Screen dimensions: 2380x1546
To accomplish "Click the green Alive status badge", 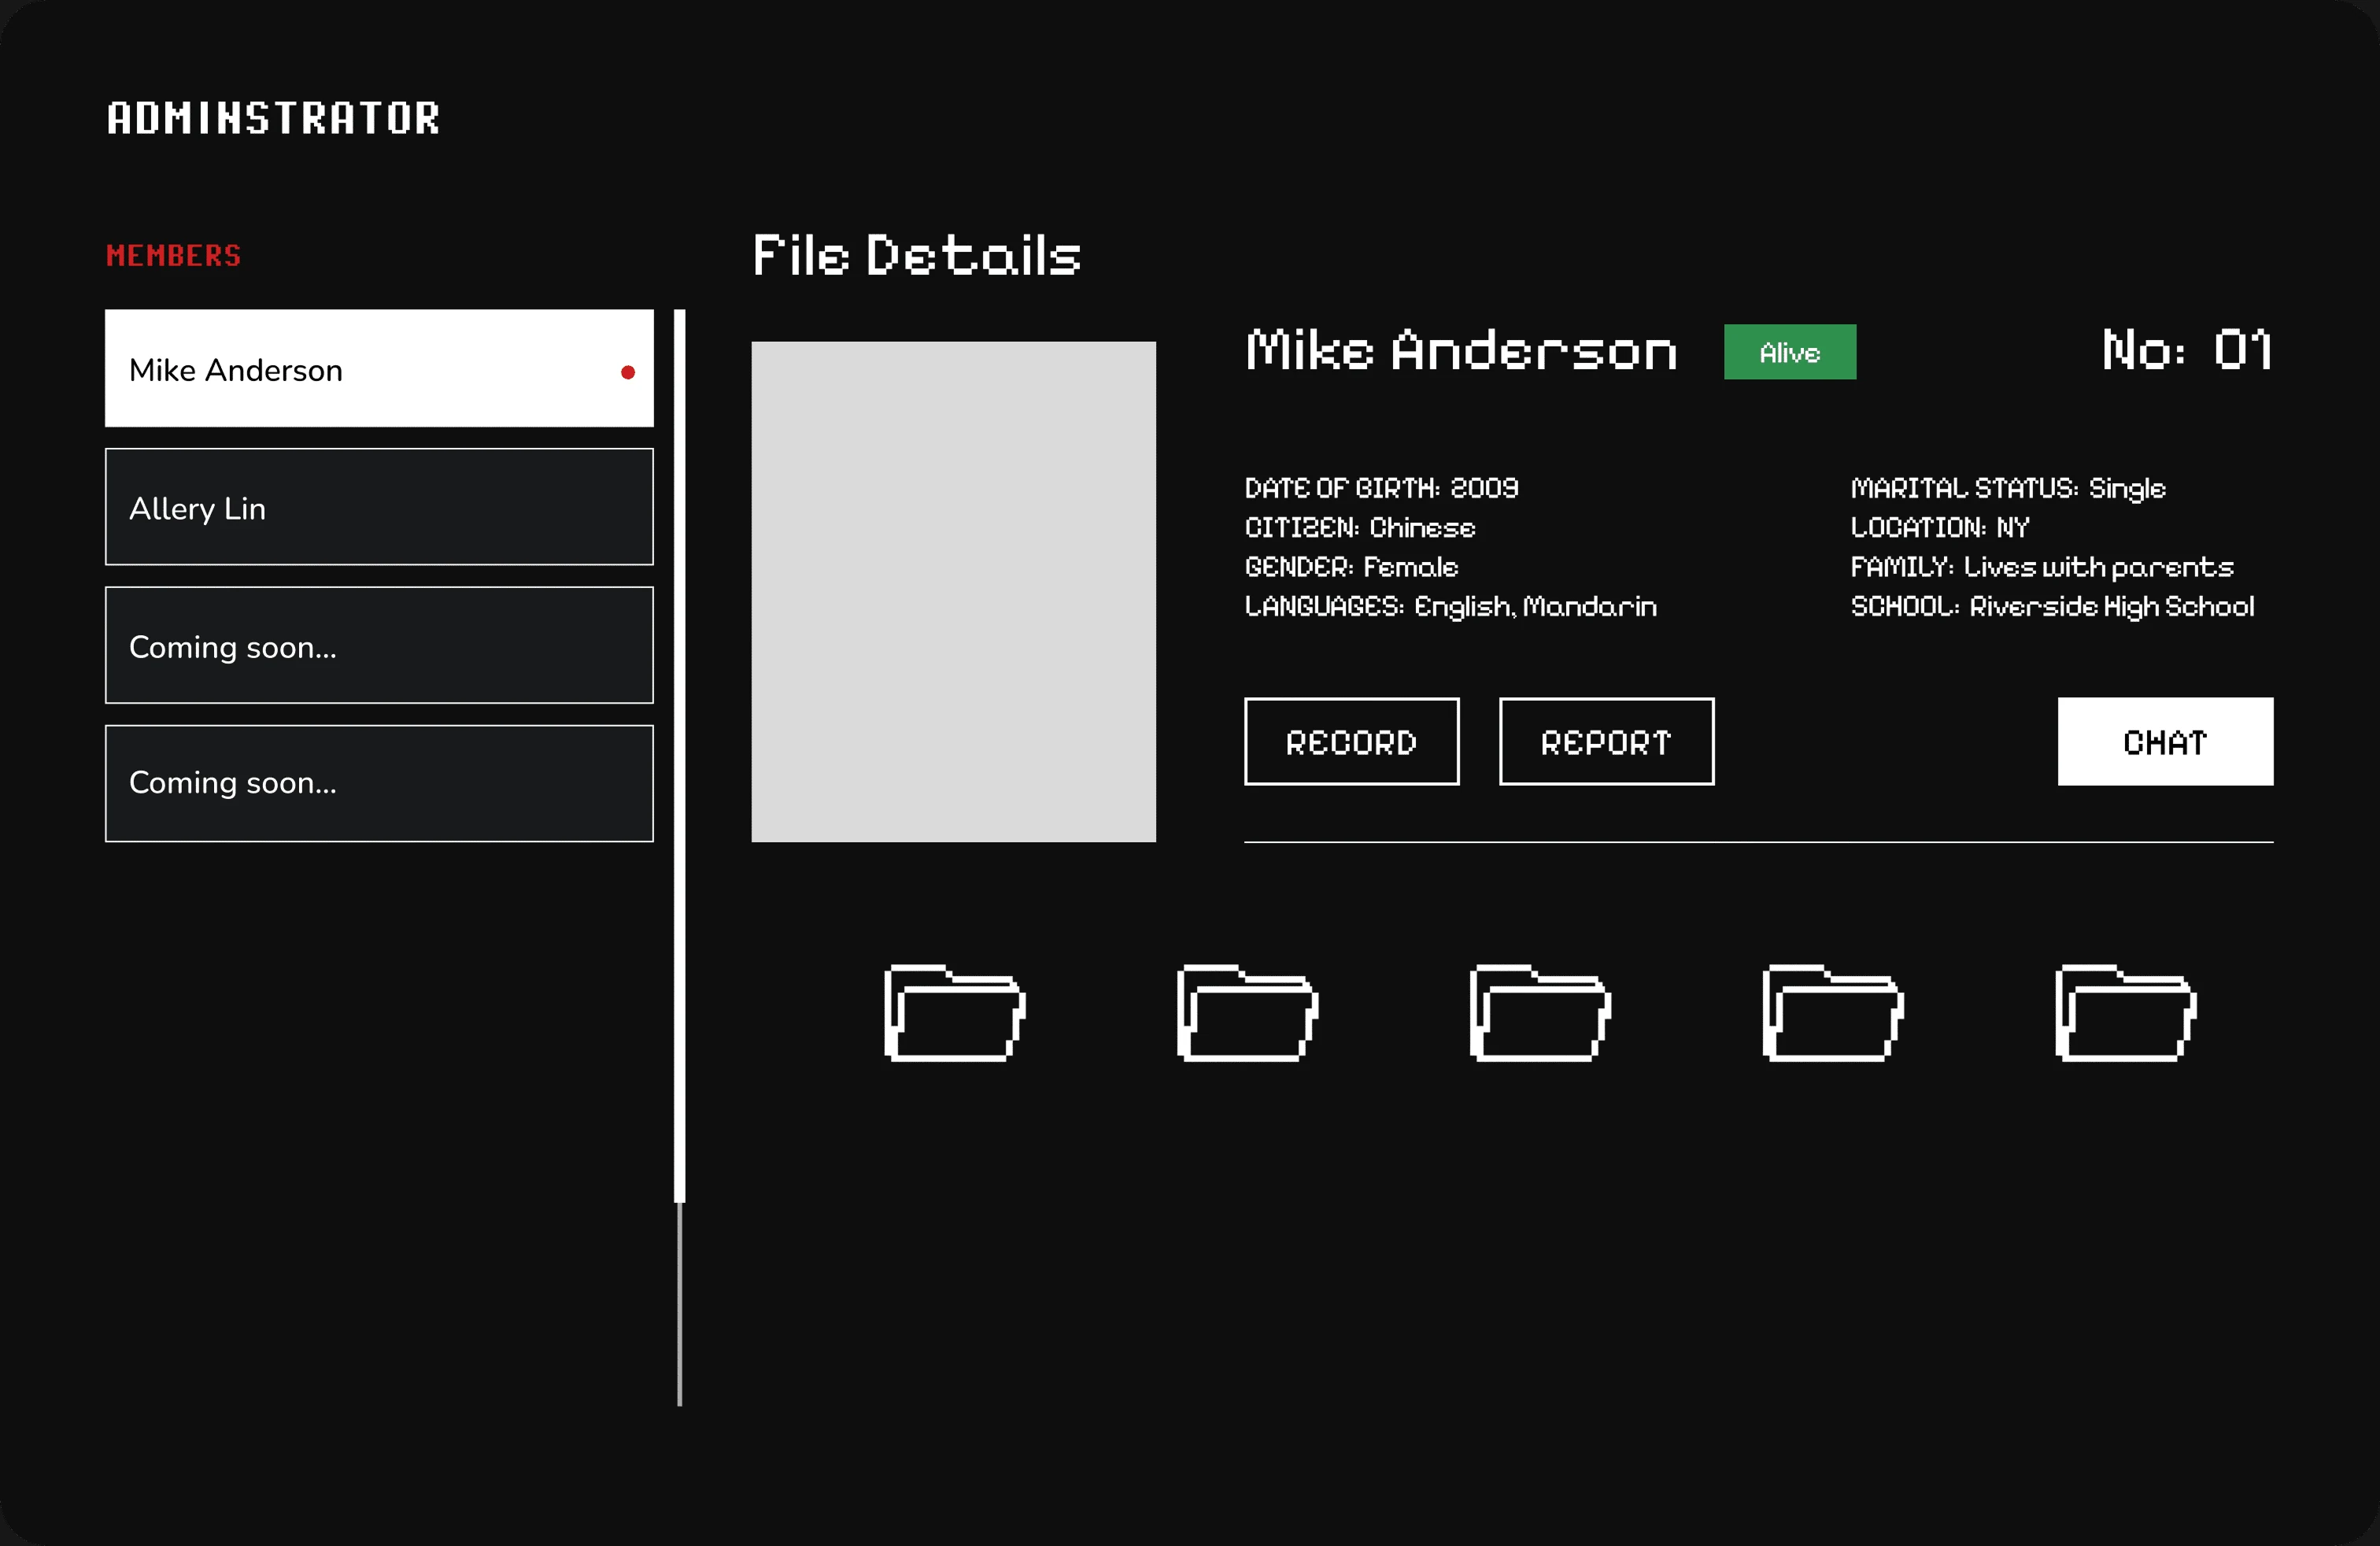I will 1790,351.
